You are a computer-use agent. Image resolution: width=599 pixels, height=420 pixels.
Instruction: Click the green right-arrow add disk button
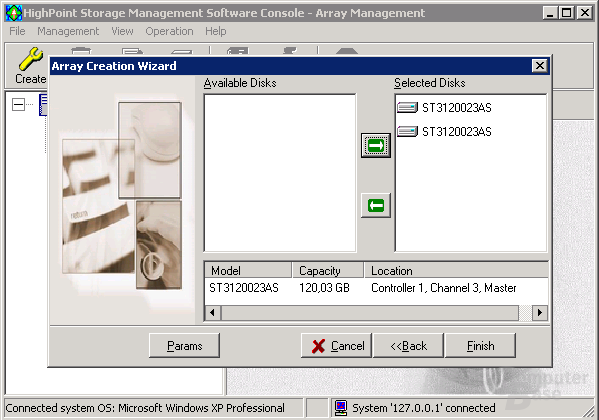tap(376, 145)
